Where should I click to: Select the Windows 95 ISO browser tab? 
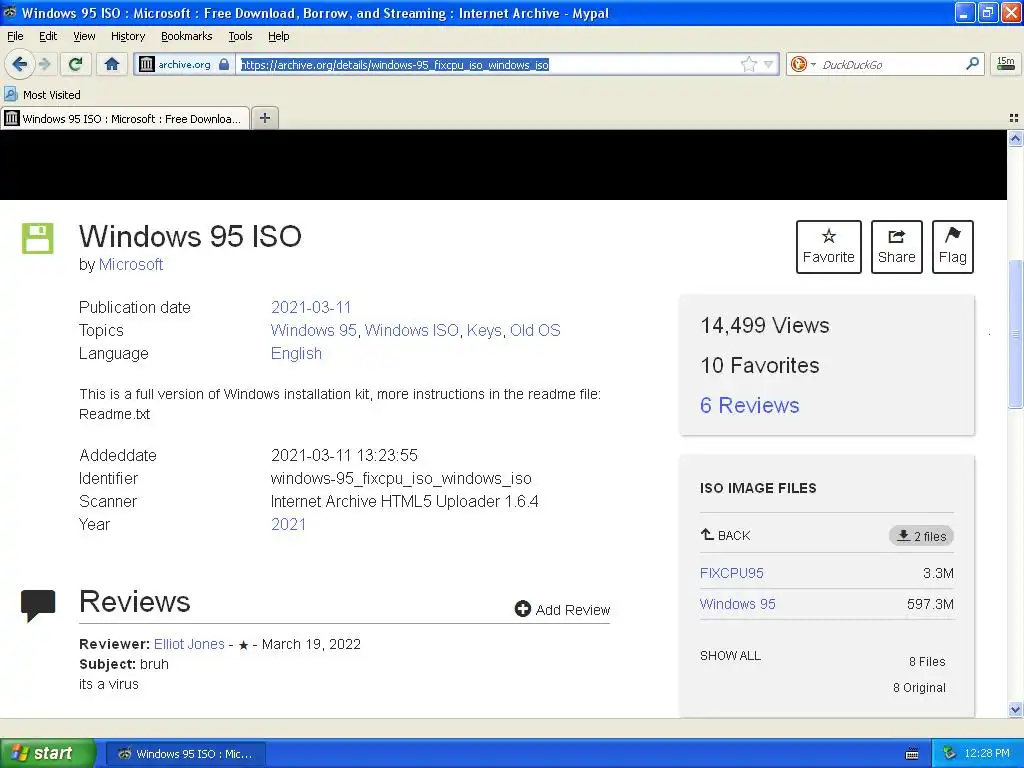(x=125, y=118)
